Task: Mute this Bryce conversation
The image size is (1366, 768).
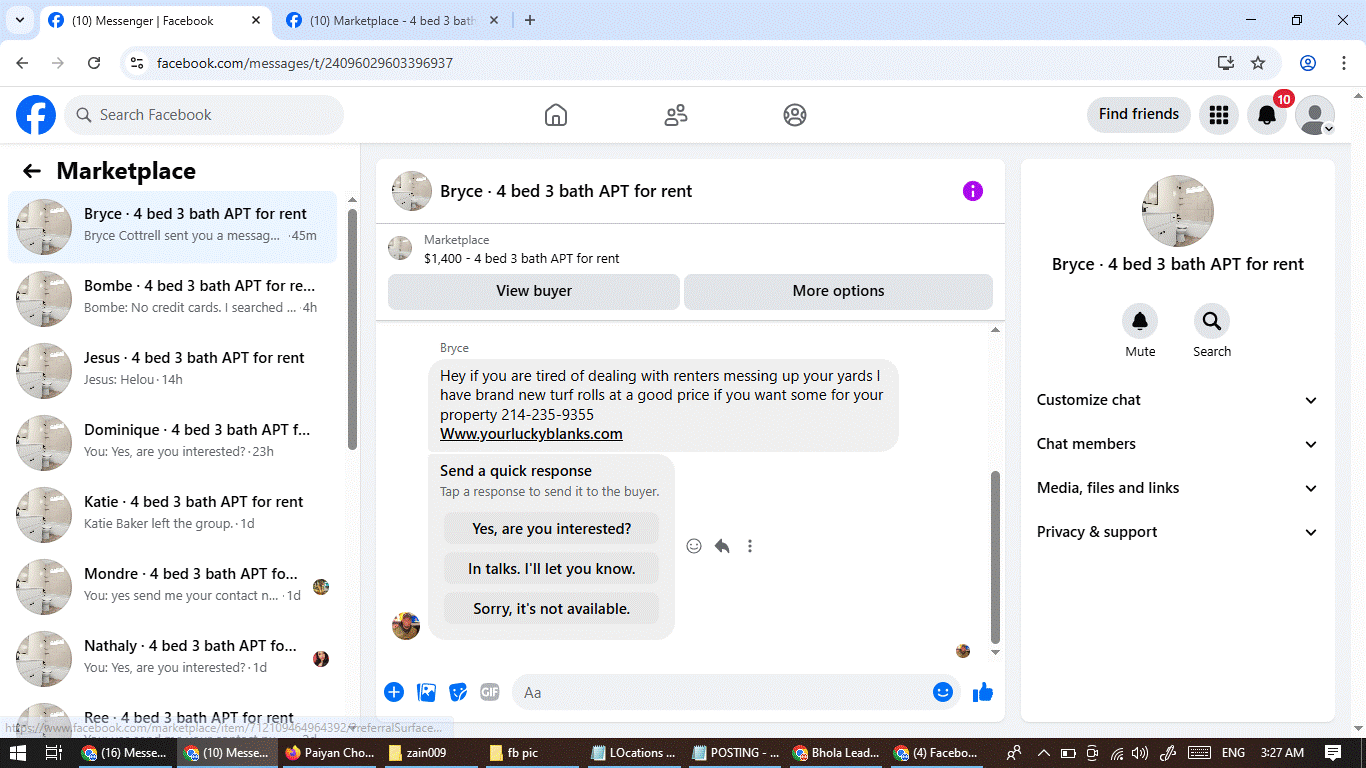Action: pos(1140,321)
